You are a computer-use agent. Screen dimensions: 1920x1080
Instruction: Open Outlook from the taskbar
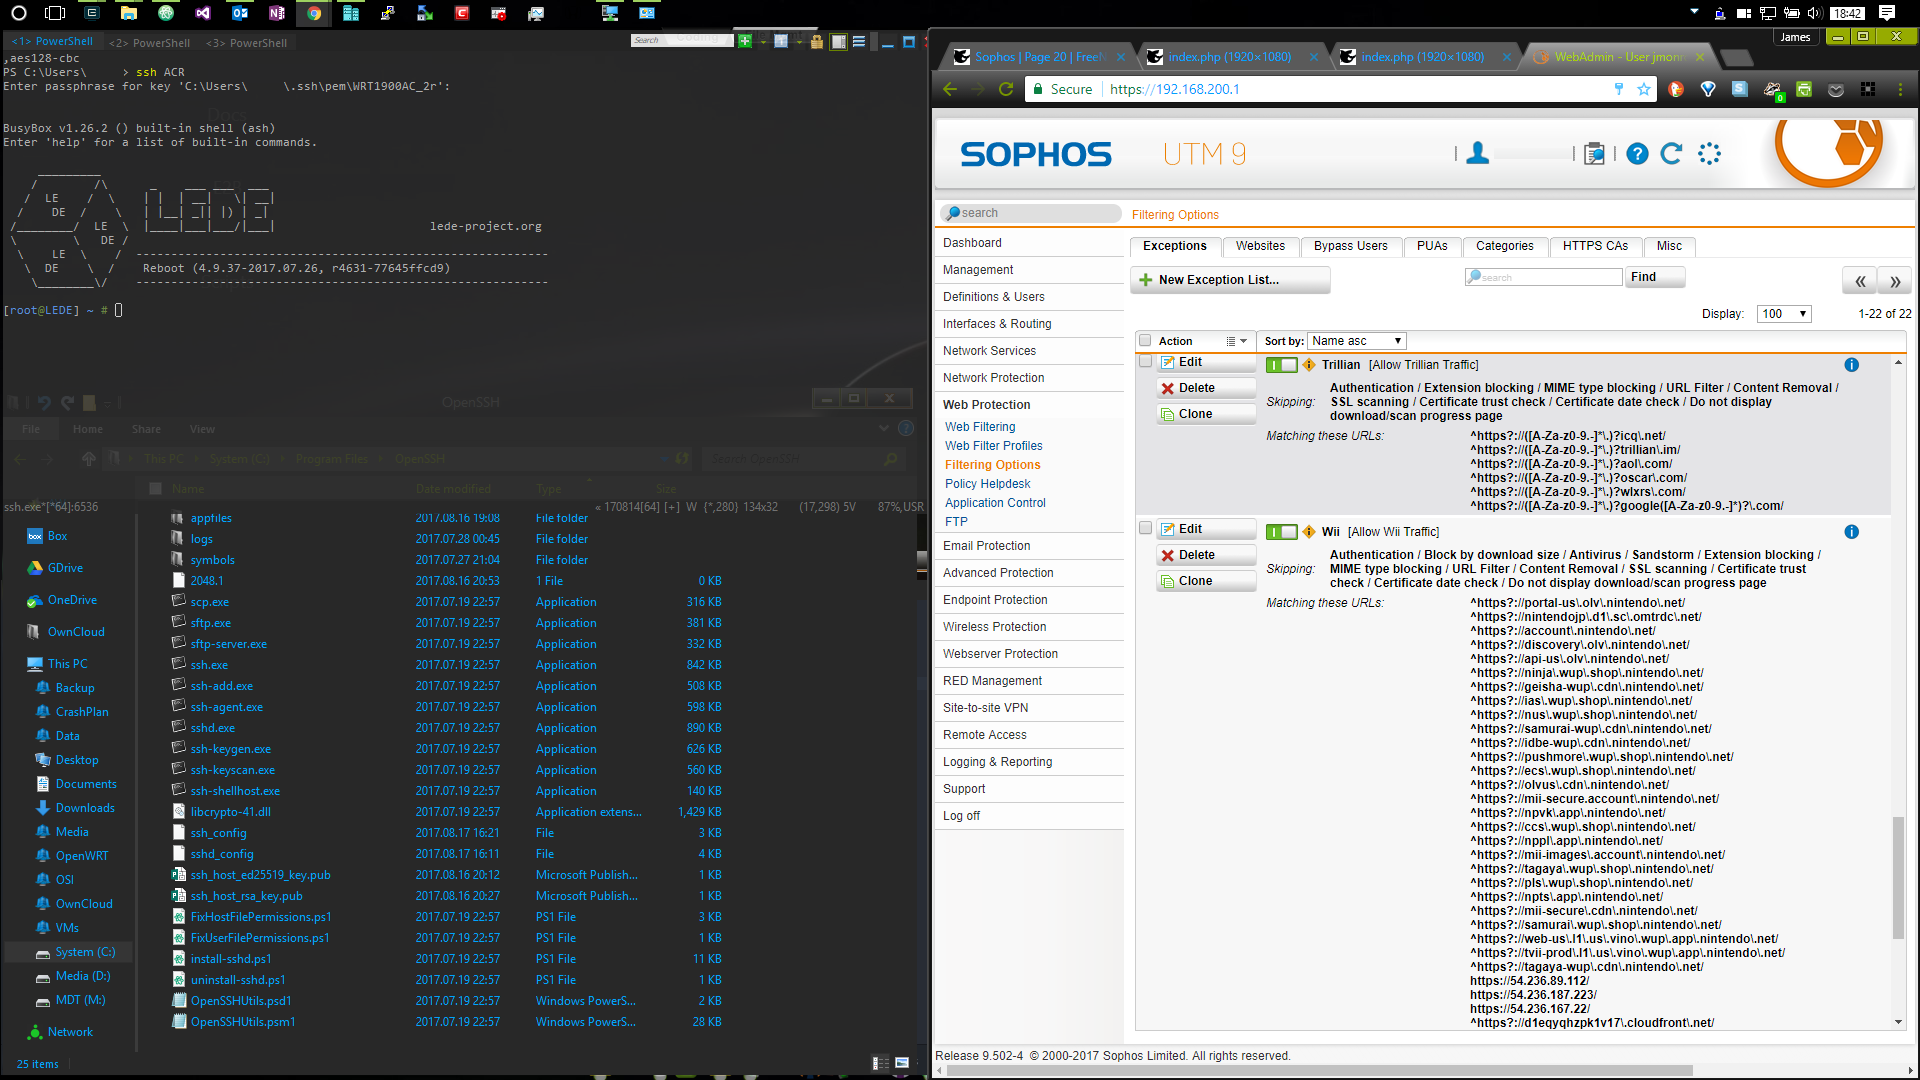click(240, 13)
